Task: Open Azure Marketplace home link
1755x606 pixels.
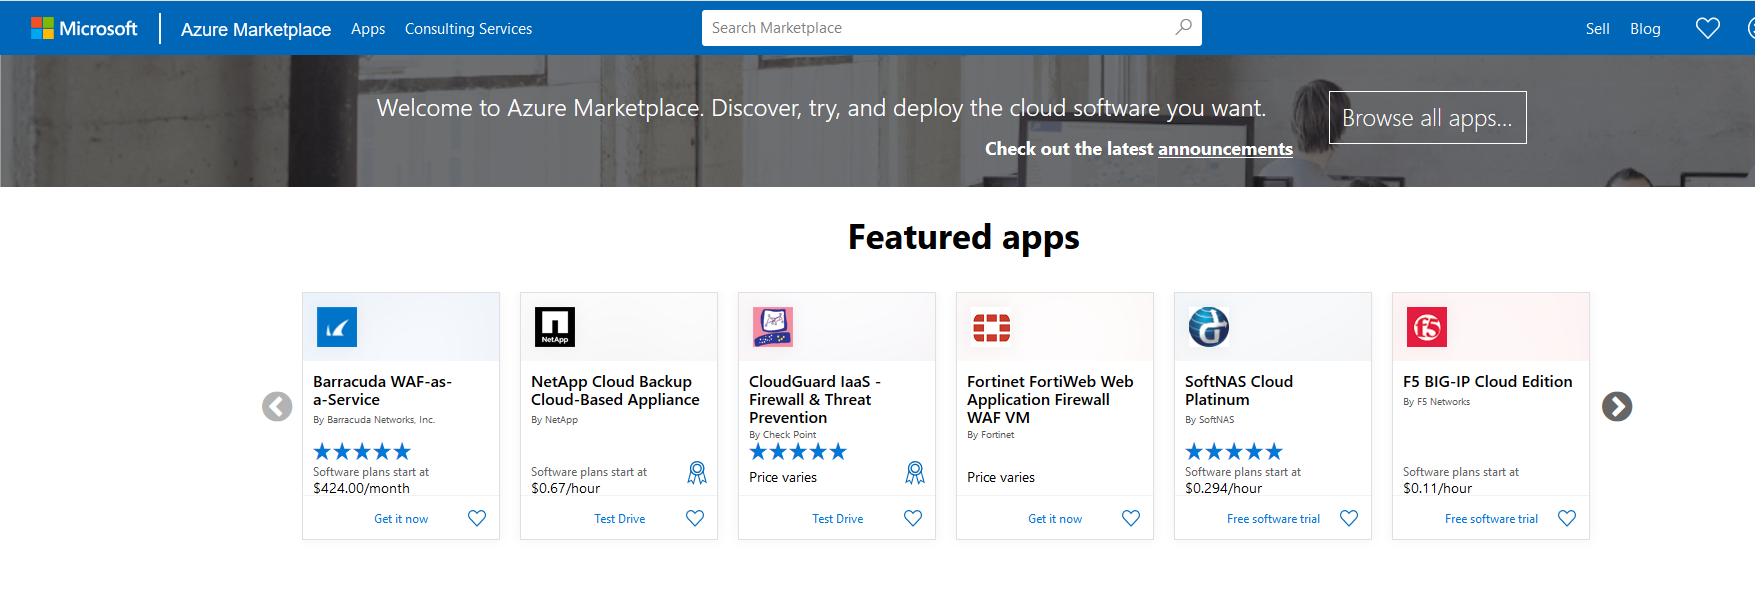Action: (256, 29)
